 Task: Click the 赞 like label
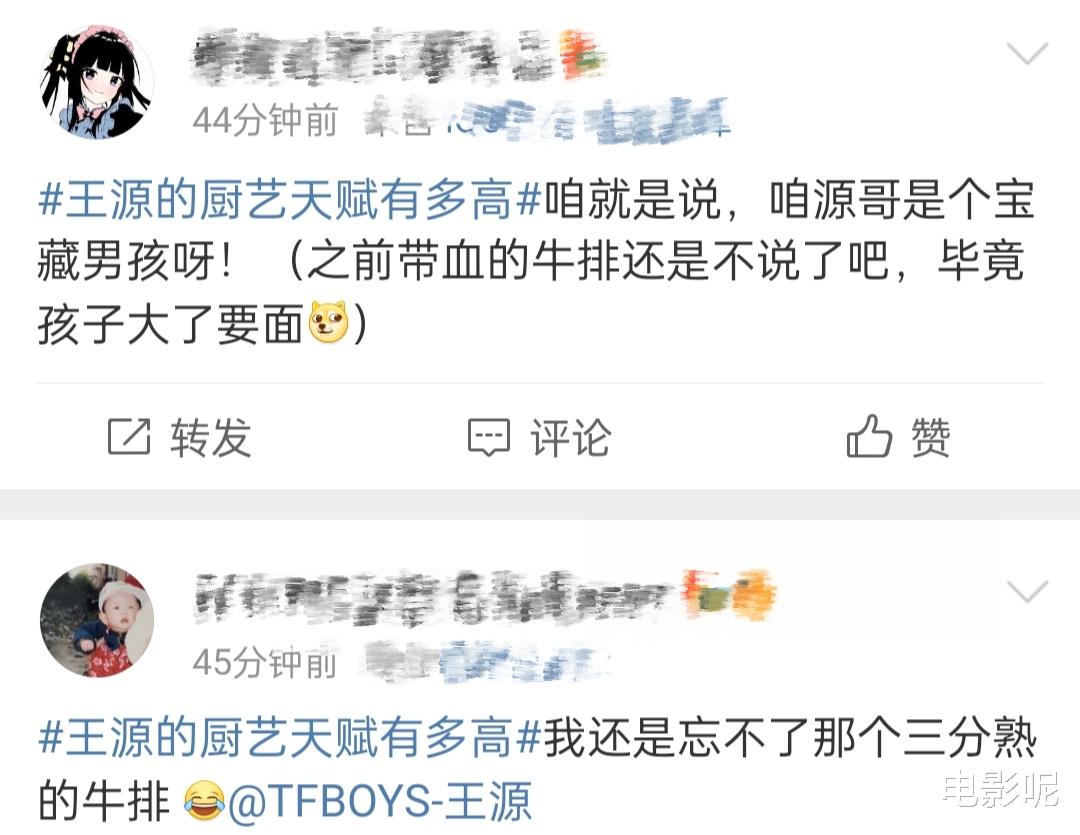[931, 437]
